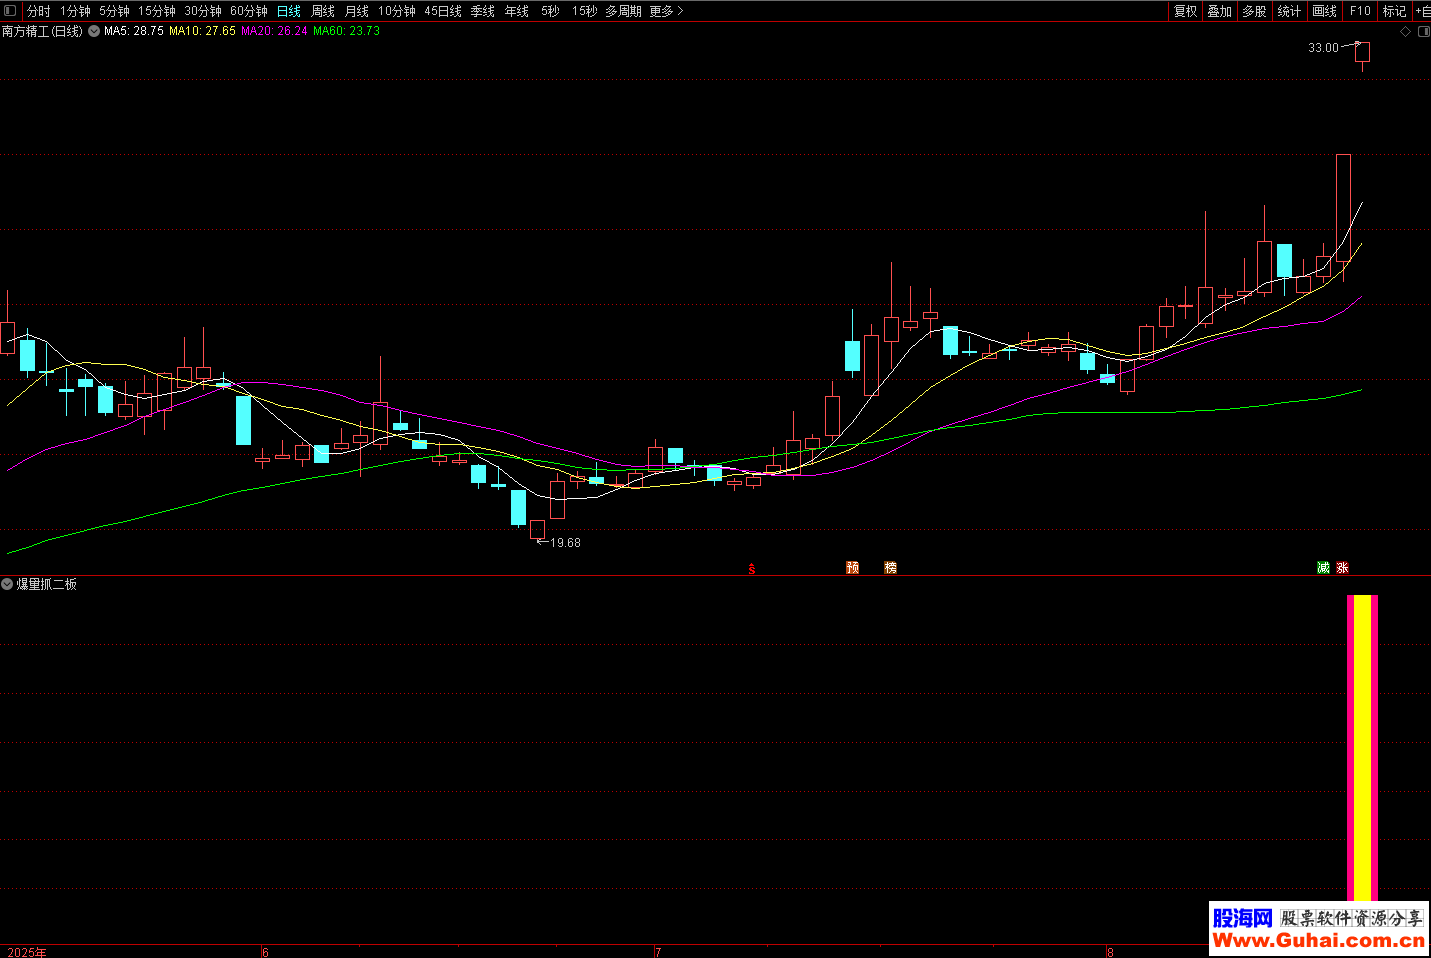The height and width of the screenshot is (958, 1431).
Task: Switch to 1分钟 period
Action: [75, 11]
